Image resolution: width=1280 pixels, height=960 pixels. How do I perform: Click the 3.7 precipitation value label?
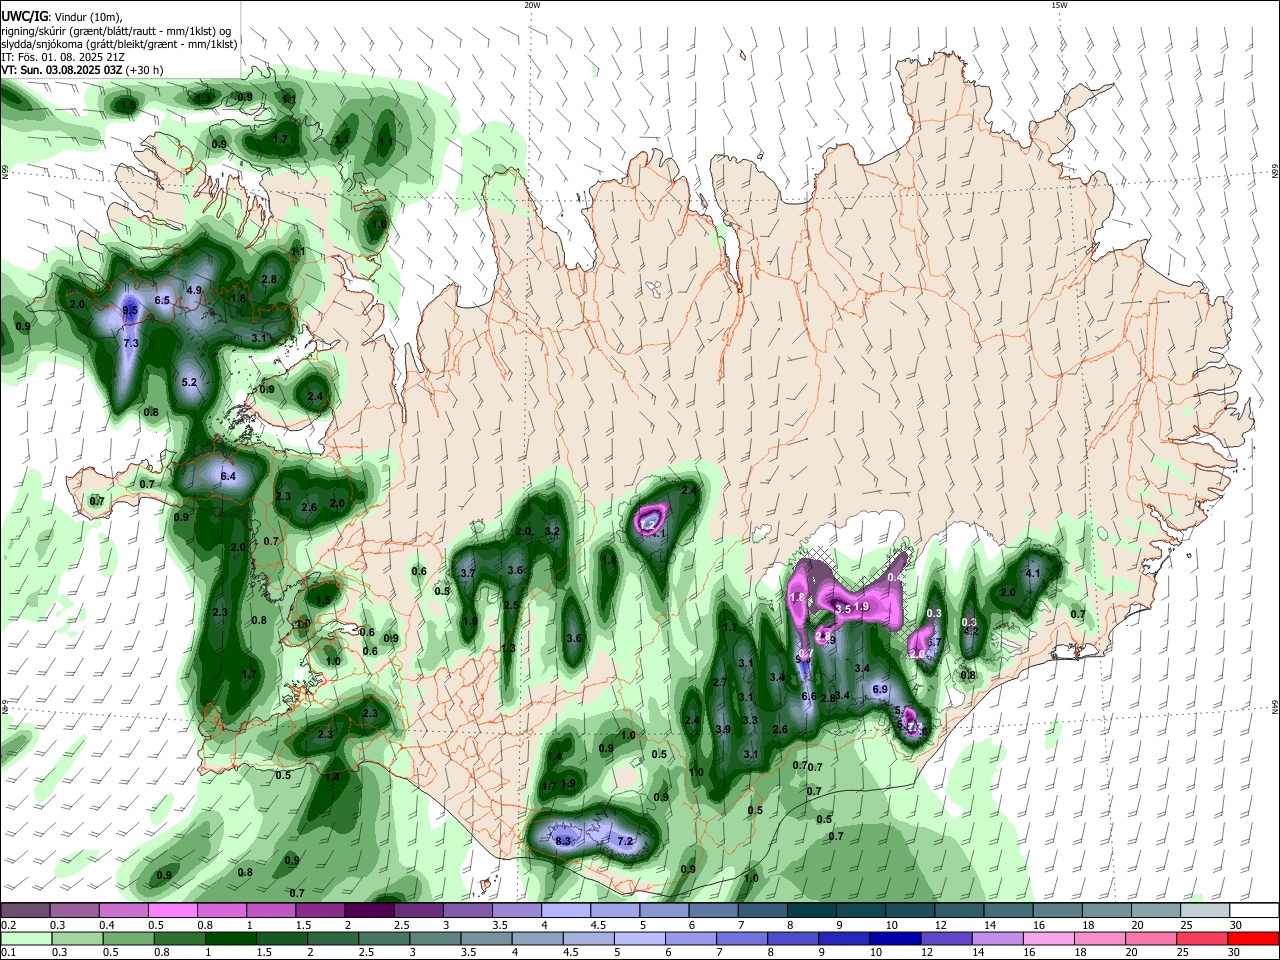coord(467,573)
